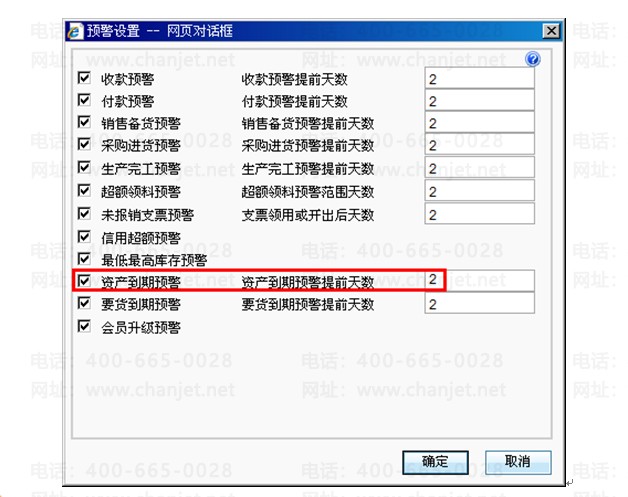Click the 取消 button to cancel
Image resolution: width=628 pixels, height=497 pixels.
coord(518,463)
